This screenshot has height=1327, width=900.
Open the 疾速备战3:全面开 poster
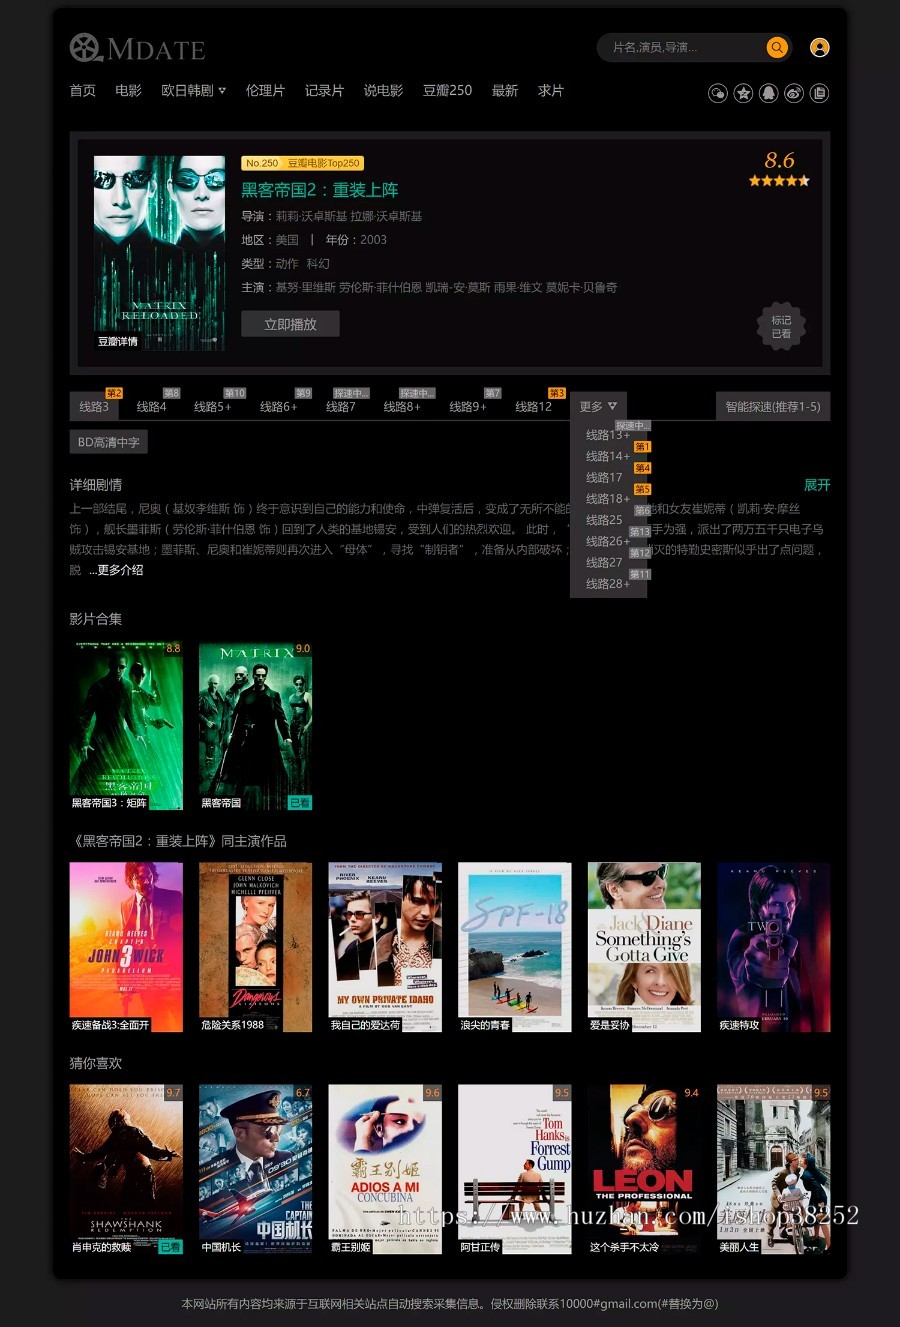pos(126,947)
